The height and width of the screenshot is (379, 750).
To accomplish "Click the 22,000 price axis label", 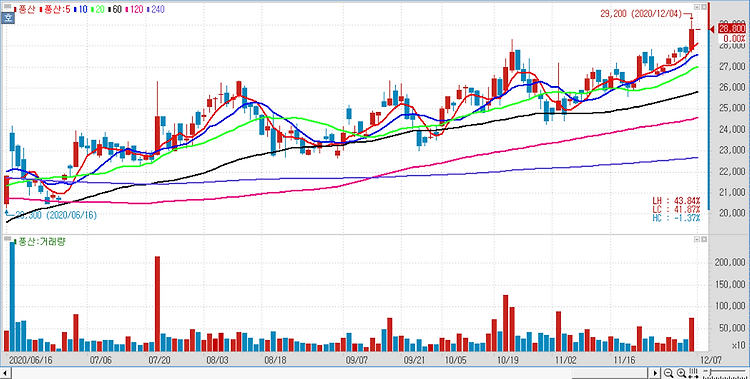I will tap(732, 171).
